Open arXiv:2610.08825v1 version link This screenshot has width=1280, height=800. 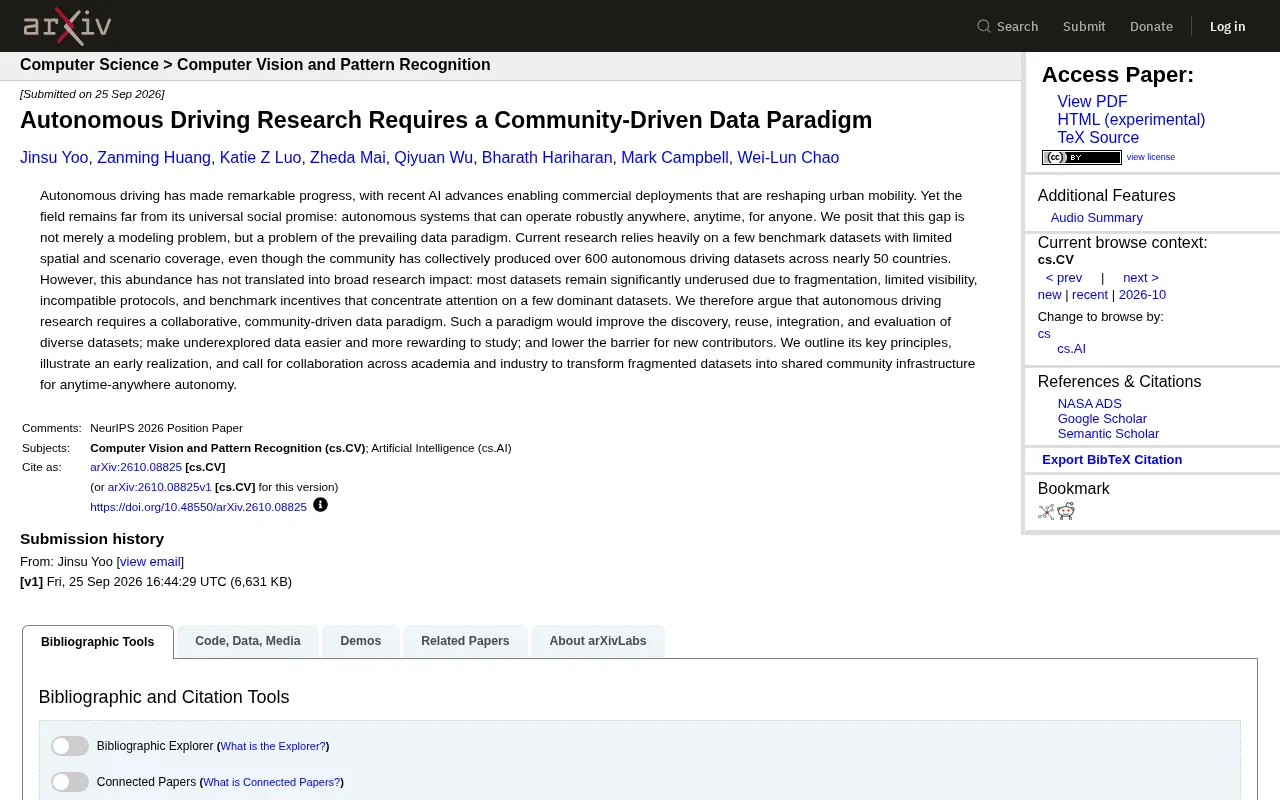[160, 487]
